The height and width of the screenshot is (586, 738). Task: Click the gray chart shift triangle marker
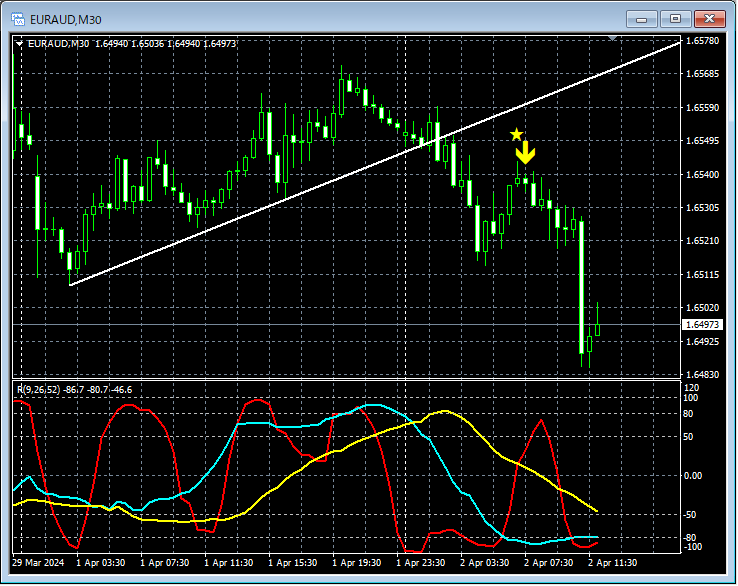612,38
